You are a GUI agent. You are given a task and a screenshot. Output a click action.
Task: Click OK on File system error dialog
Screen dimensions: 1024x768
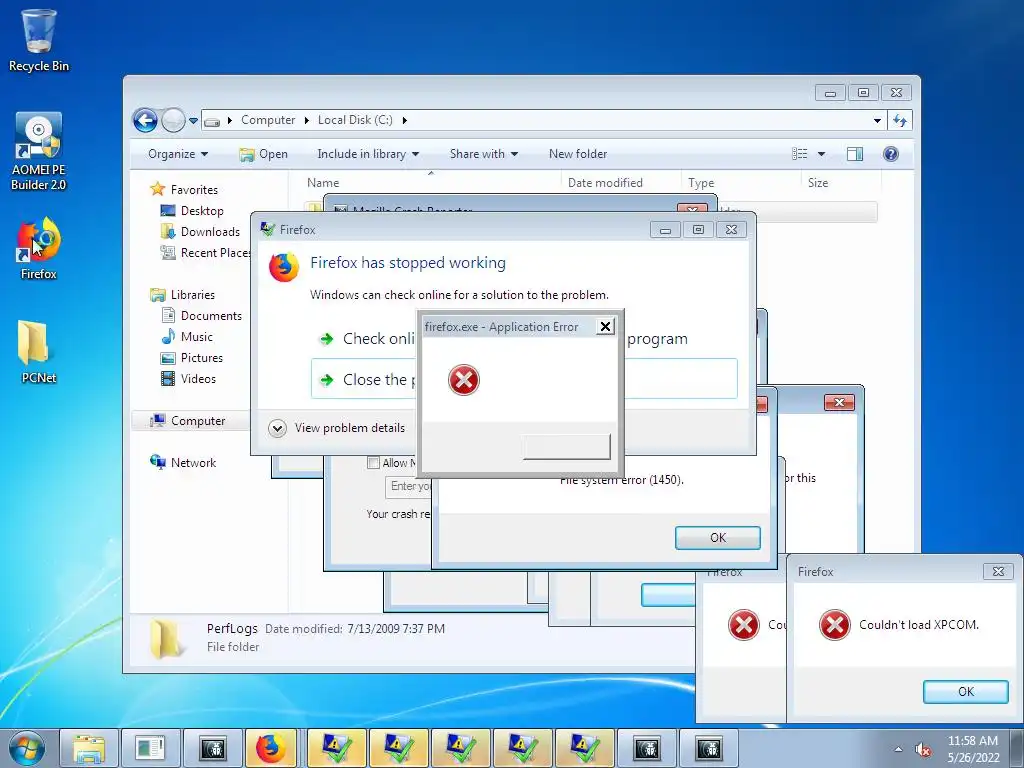coord(718,538)
